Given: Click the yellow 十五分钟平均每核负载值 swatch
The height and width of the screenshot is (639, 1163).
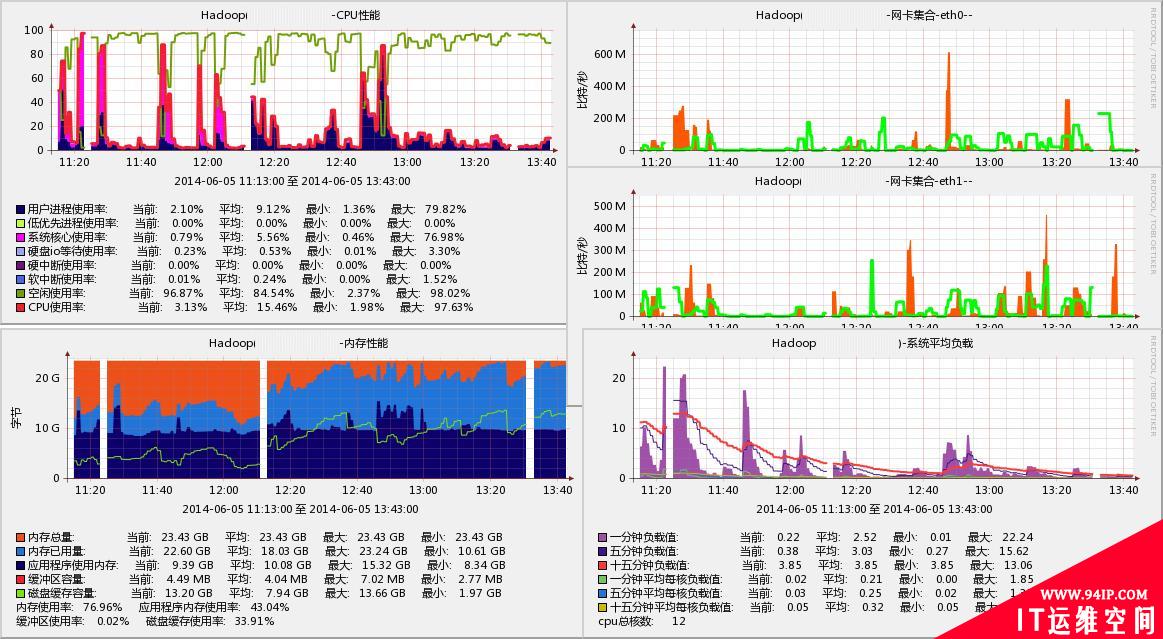Looking at the screenshot, I should (x=602, y=607).
